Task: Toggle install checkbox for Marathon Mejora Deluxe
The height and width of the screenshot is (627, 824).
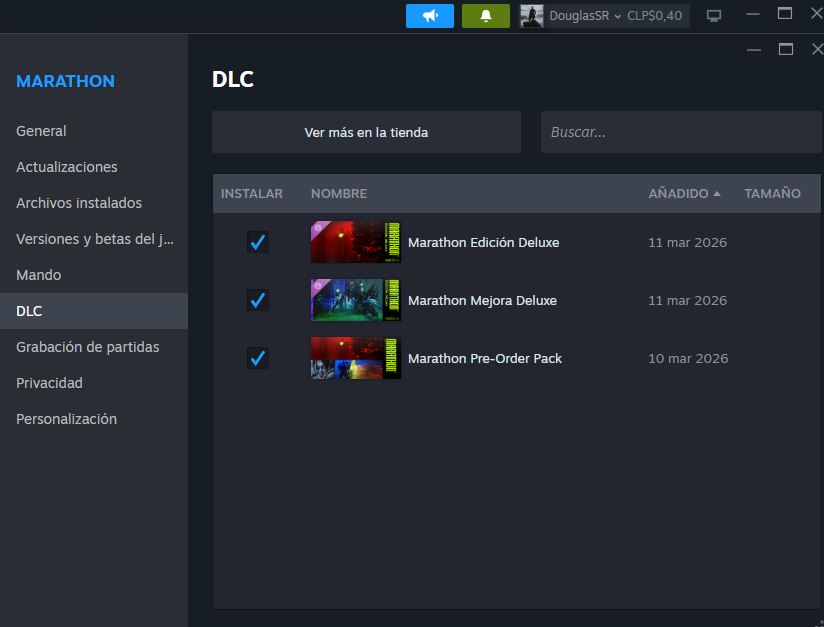Action: tap(258, 300)
